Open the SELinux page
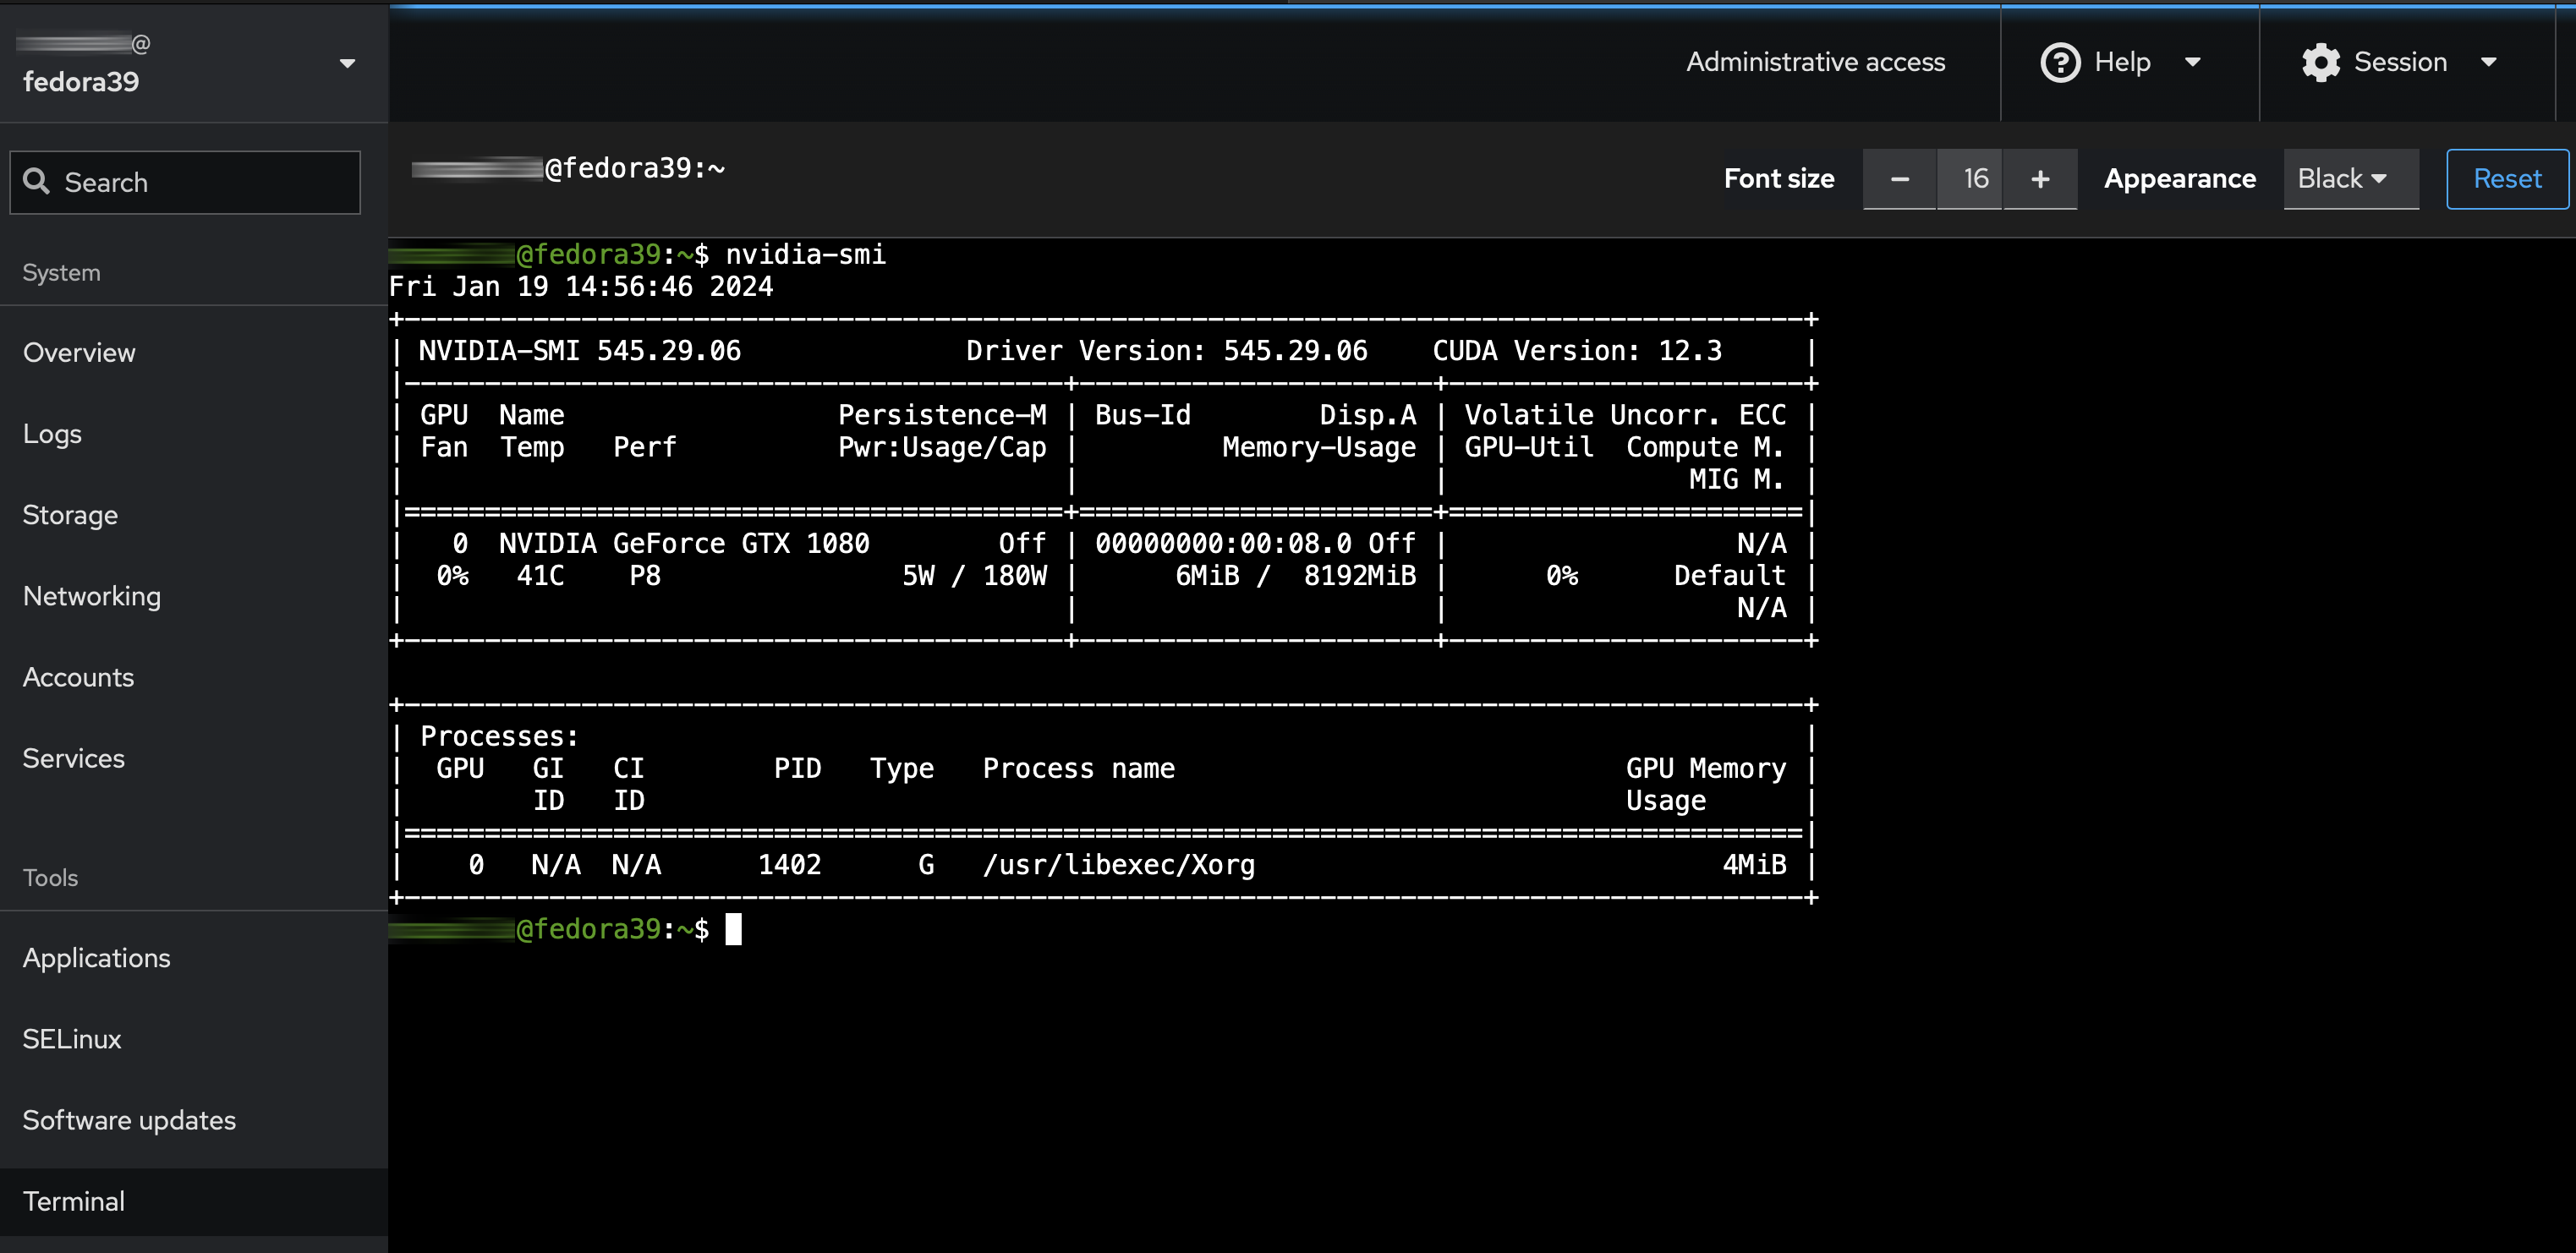Viewport: 2576px width, 1253px height. [x=71, y=1038]
